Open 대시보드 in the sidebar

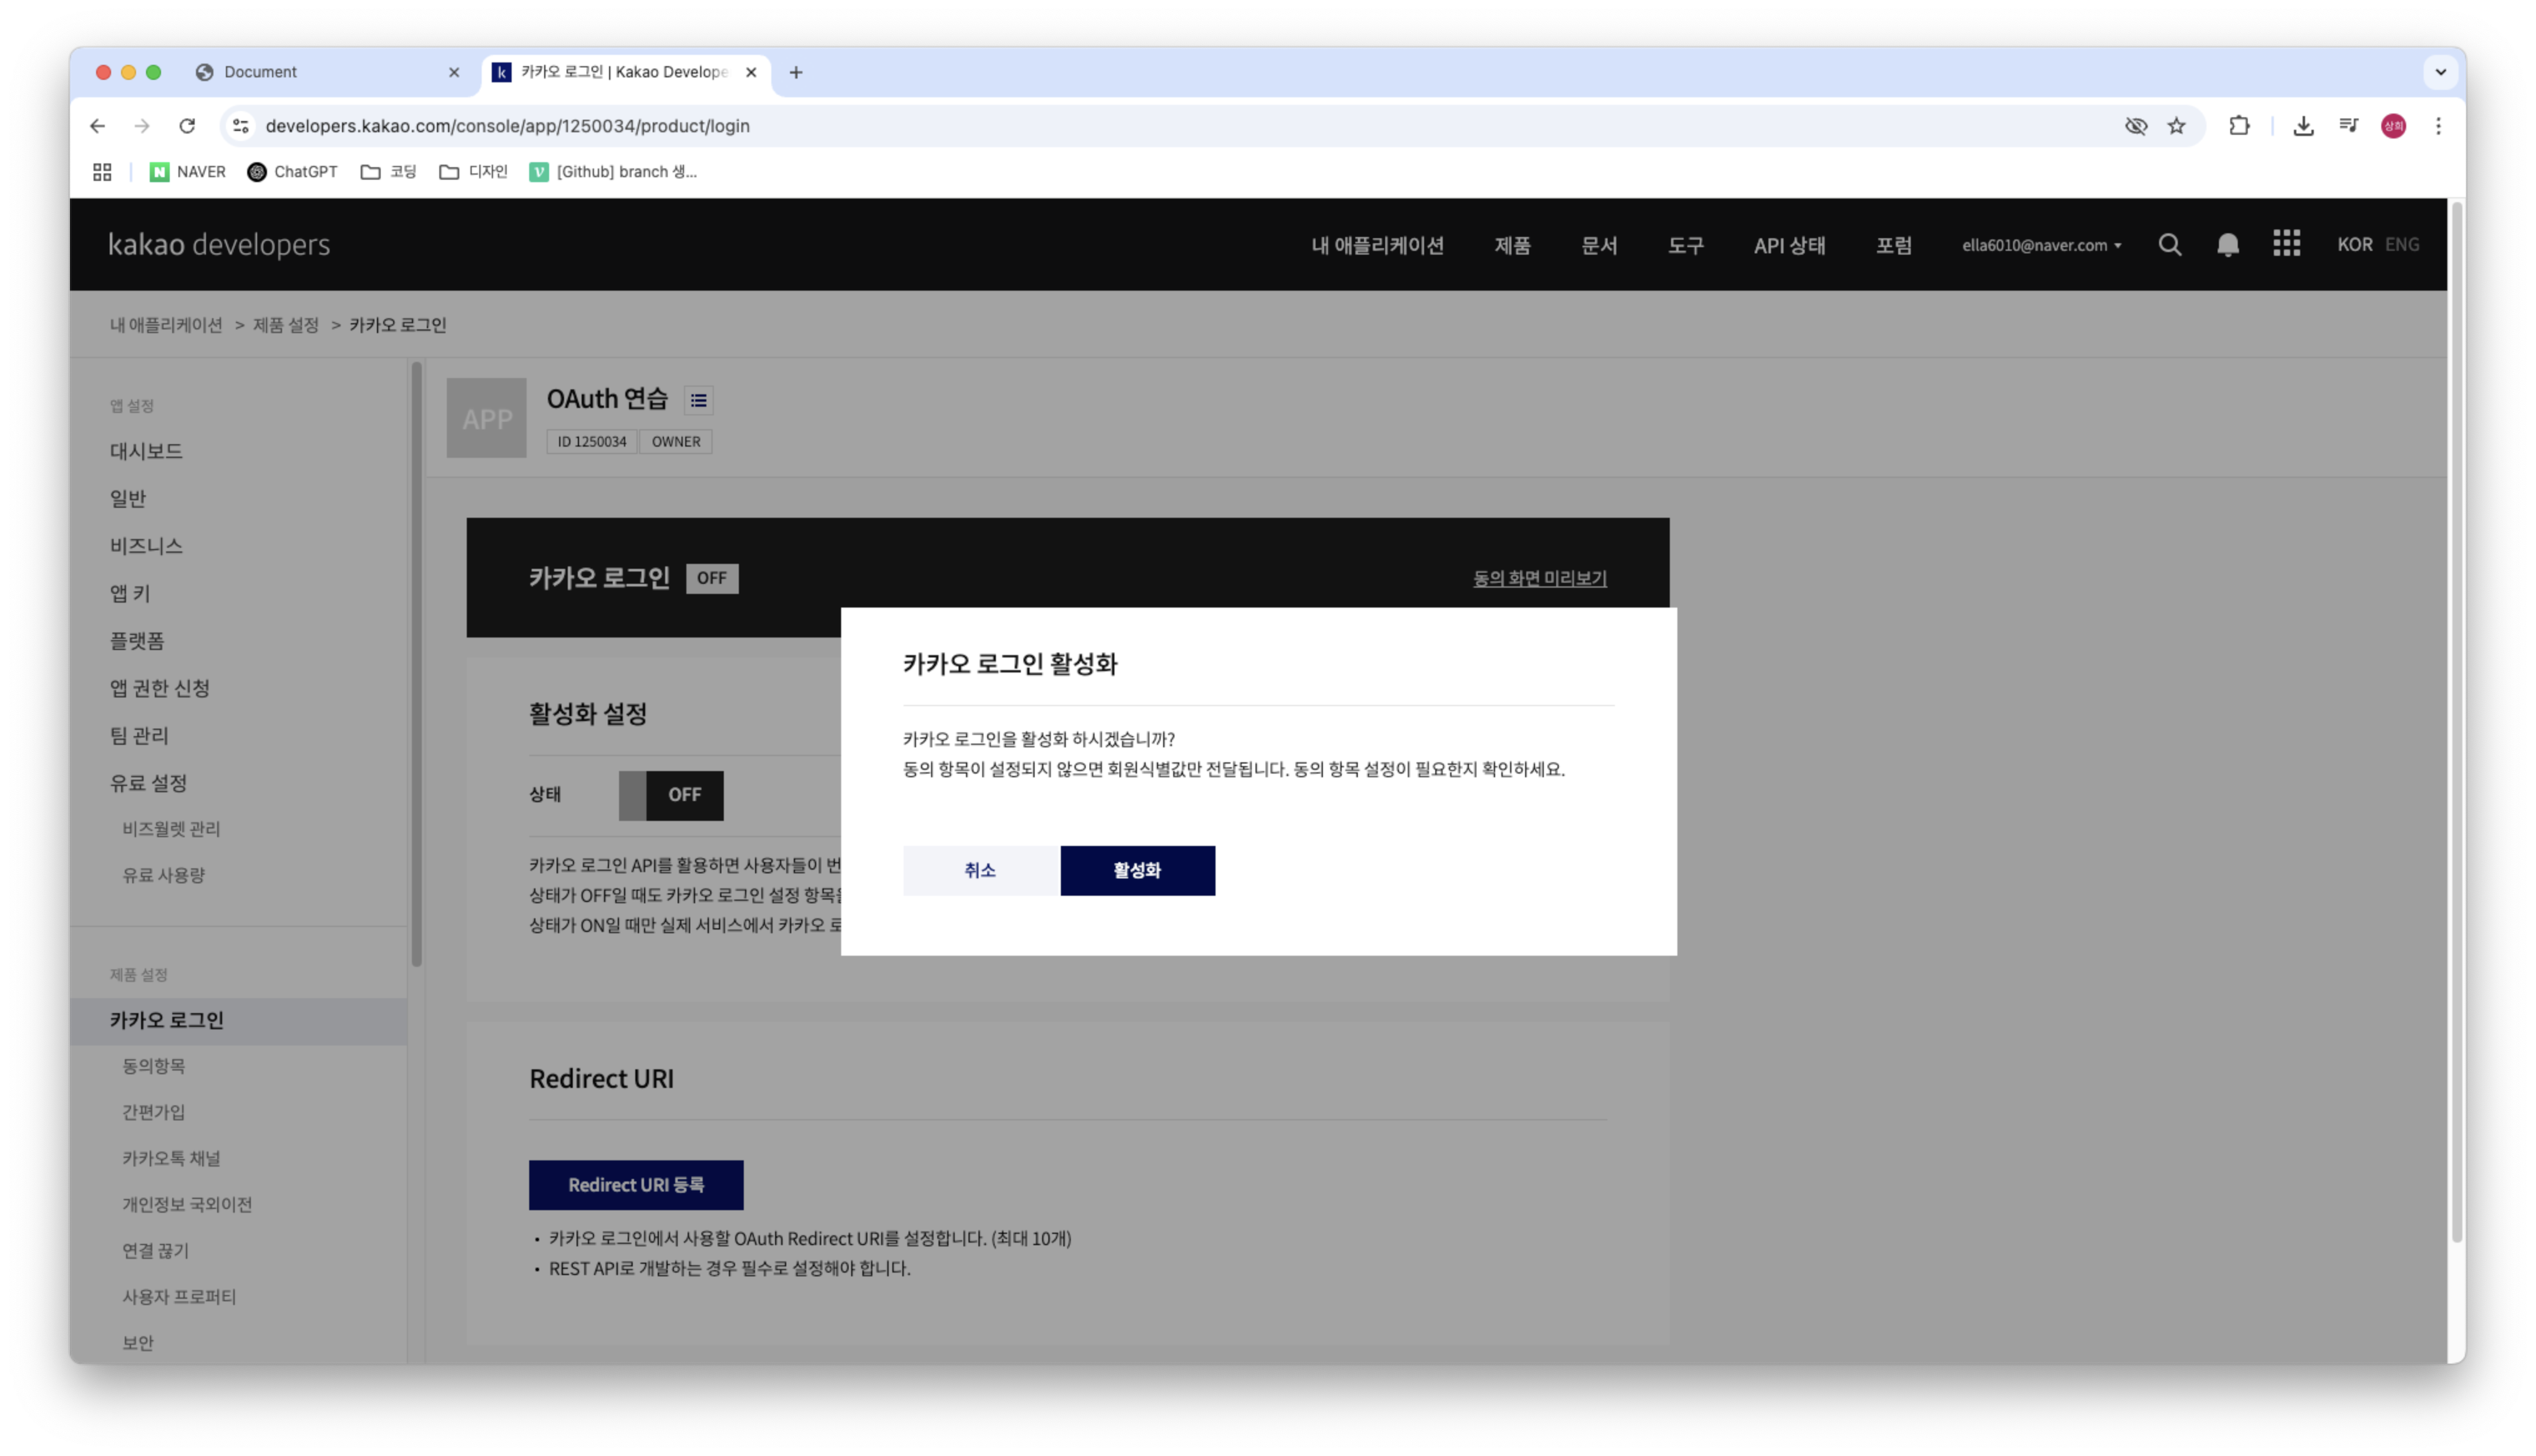click(x=146, y=451)
